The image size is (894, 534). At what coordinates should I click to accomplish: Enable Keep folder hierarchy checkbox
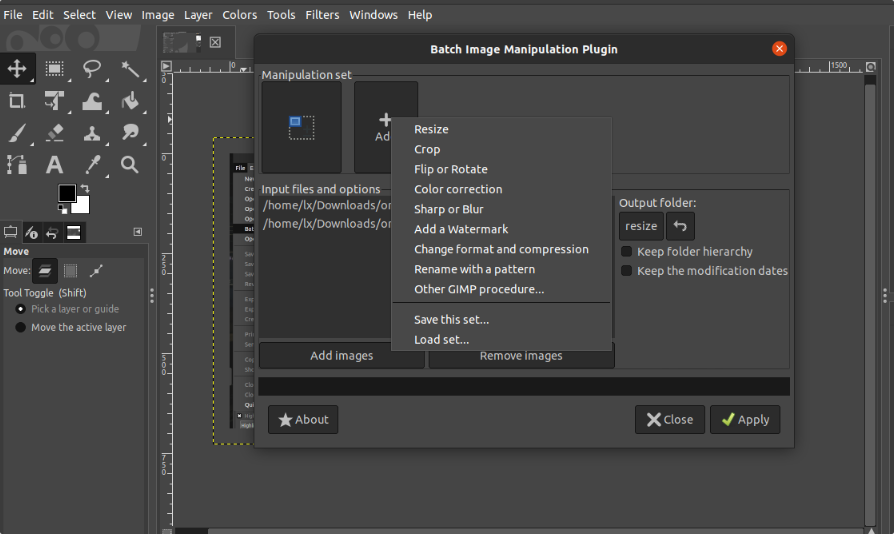click(627, 251)
